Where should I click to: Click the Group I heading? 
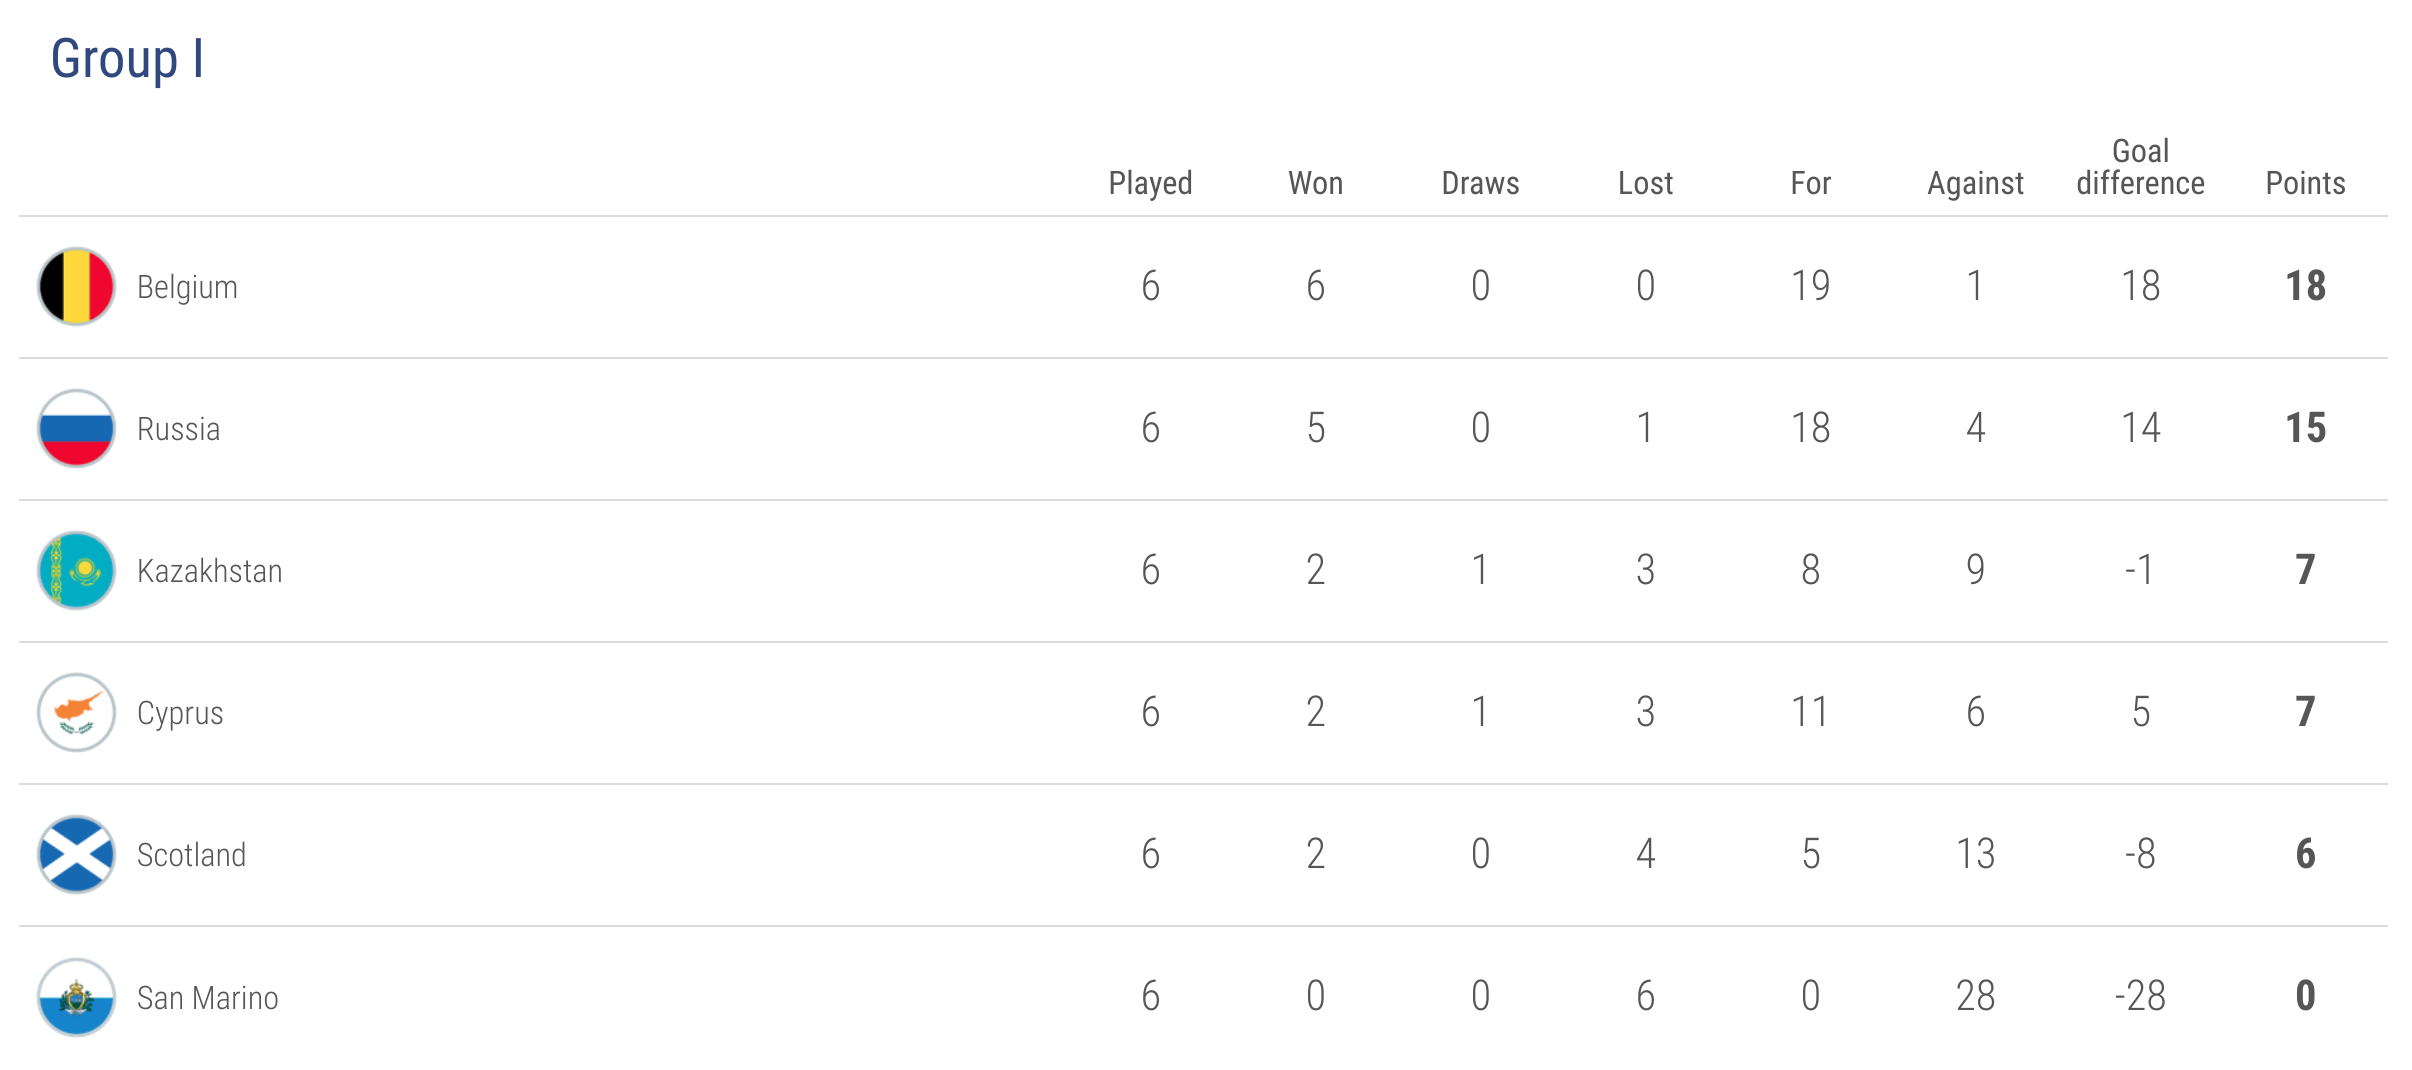click(x=127, y=59)
